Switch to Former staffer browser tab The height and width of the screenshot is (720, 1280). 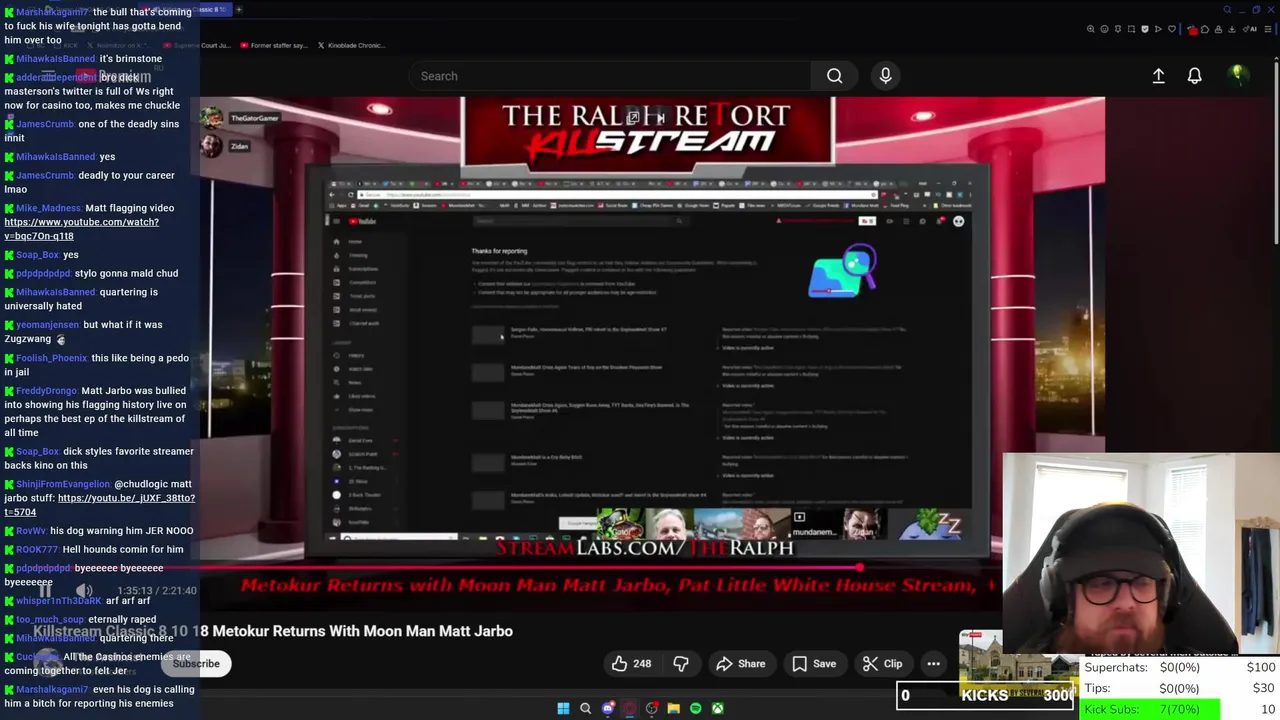point(275,45)
